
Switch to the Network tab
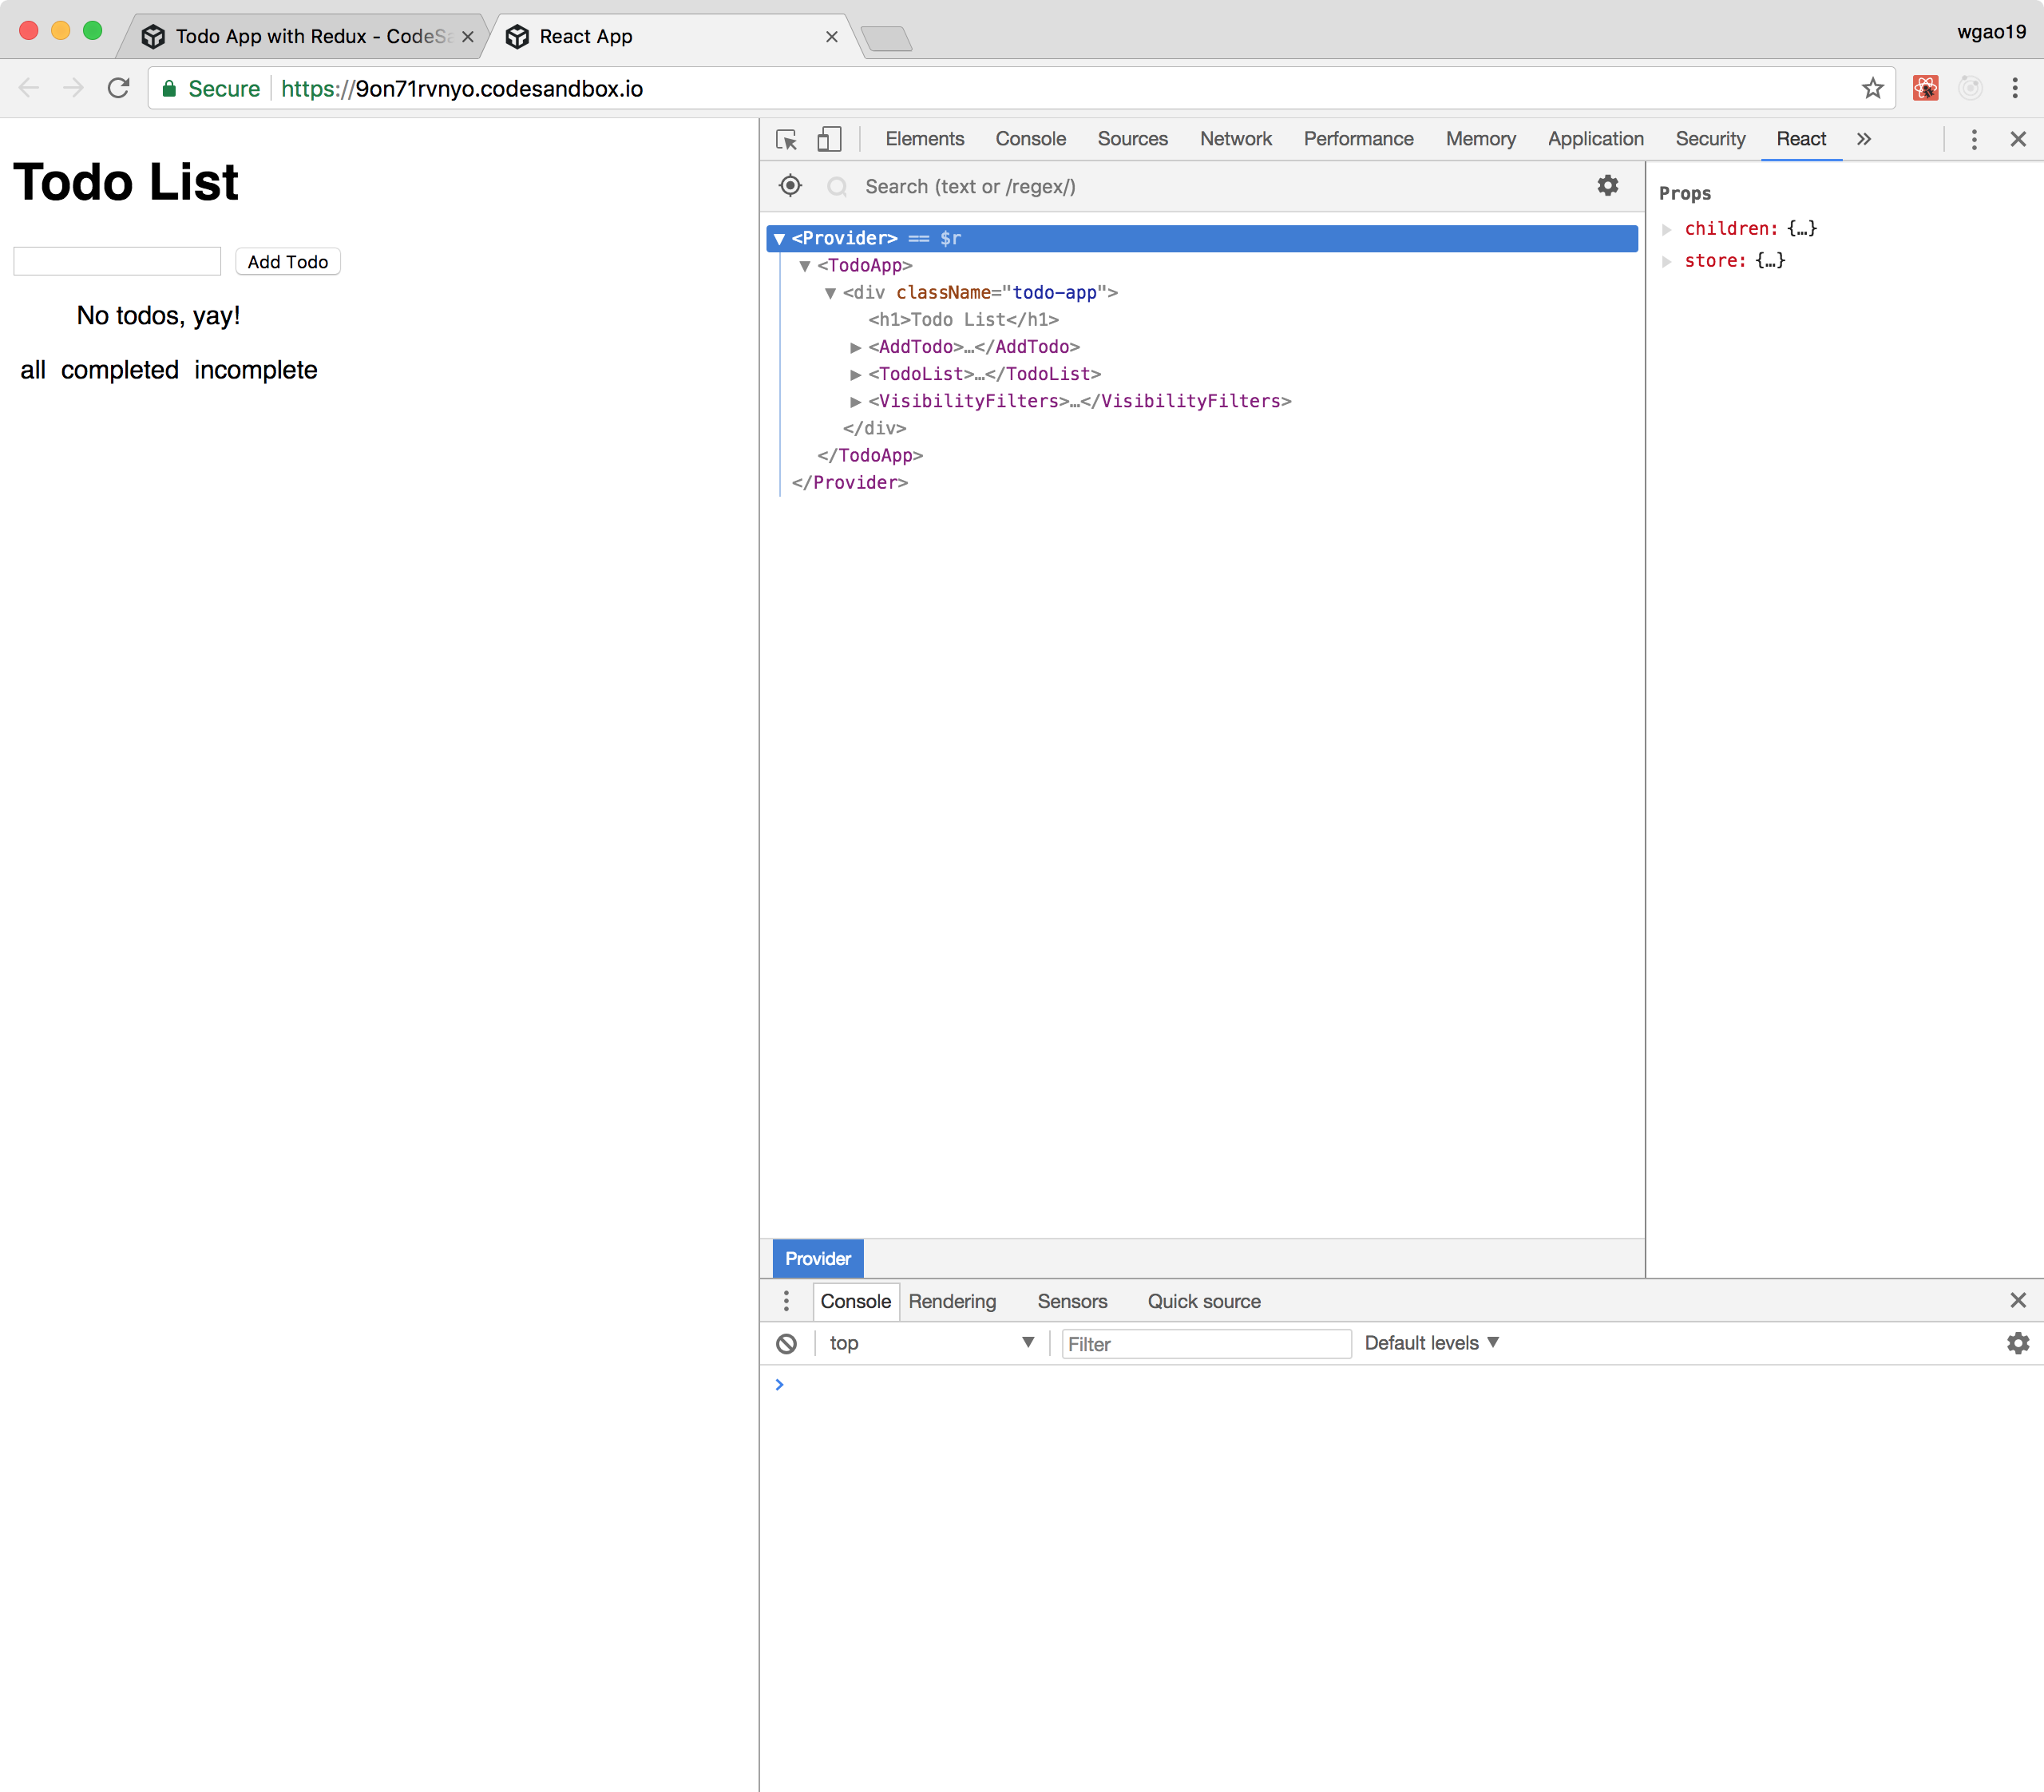1235,139
